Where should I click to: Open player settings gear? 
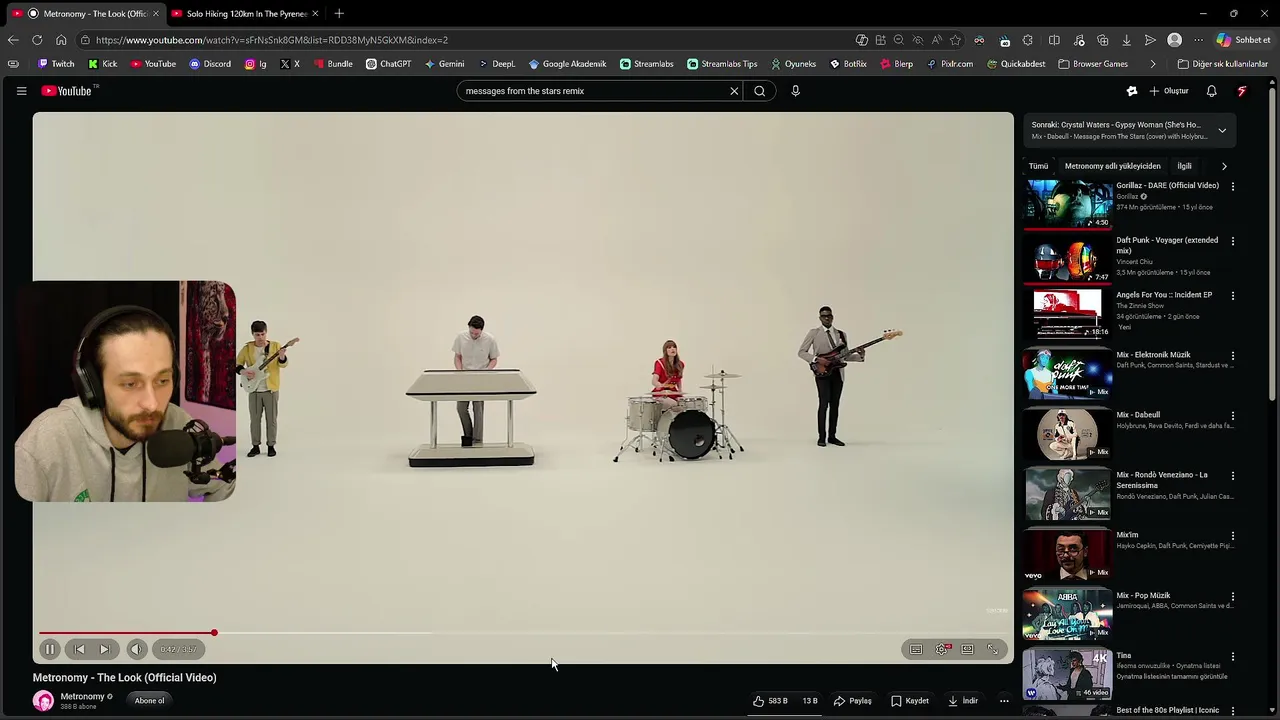942,649
